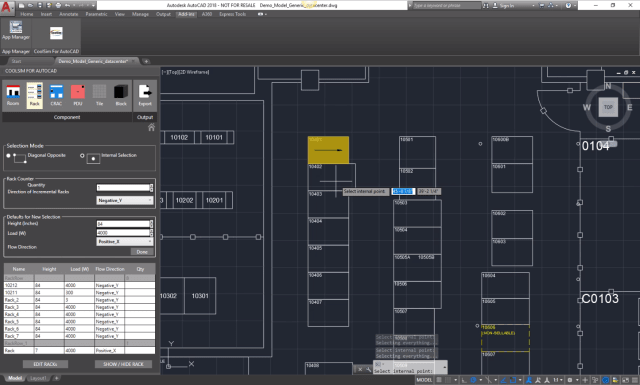This screenshot has height=385, width=640.
Task: Toggle the grid display in status bar
Action: click(438, 380)
